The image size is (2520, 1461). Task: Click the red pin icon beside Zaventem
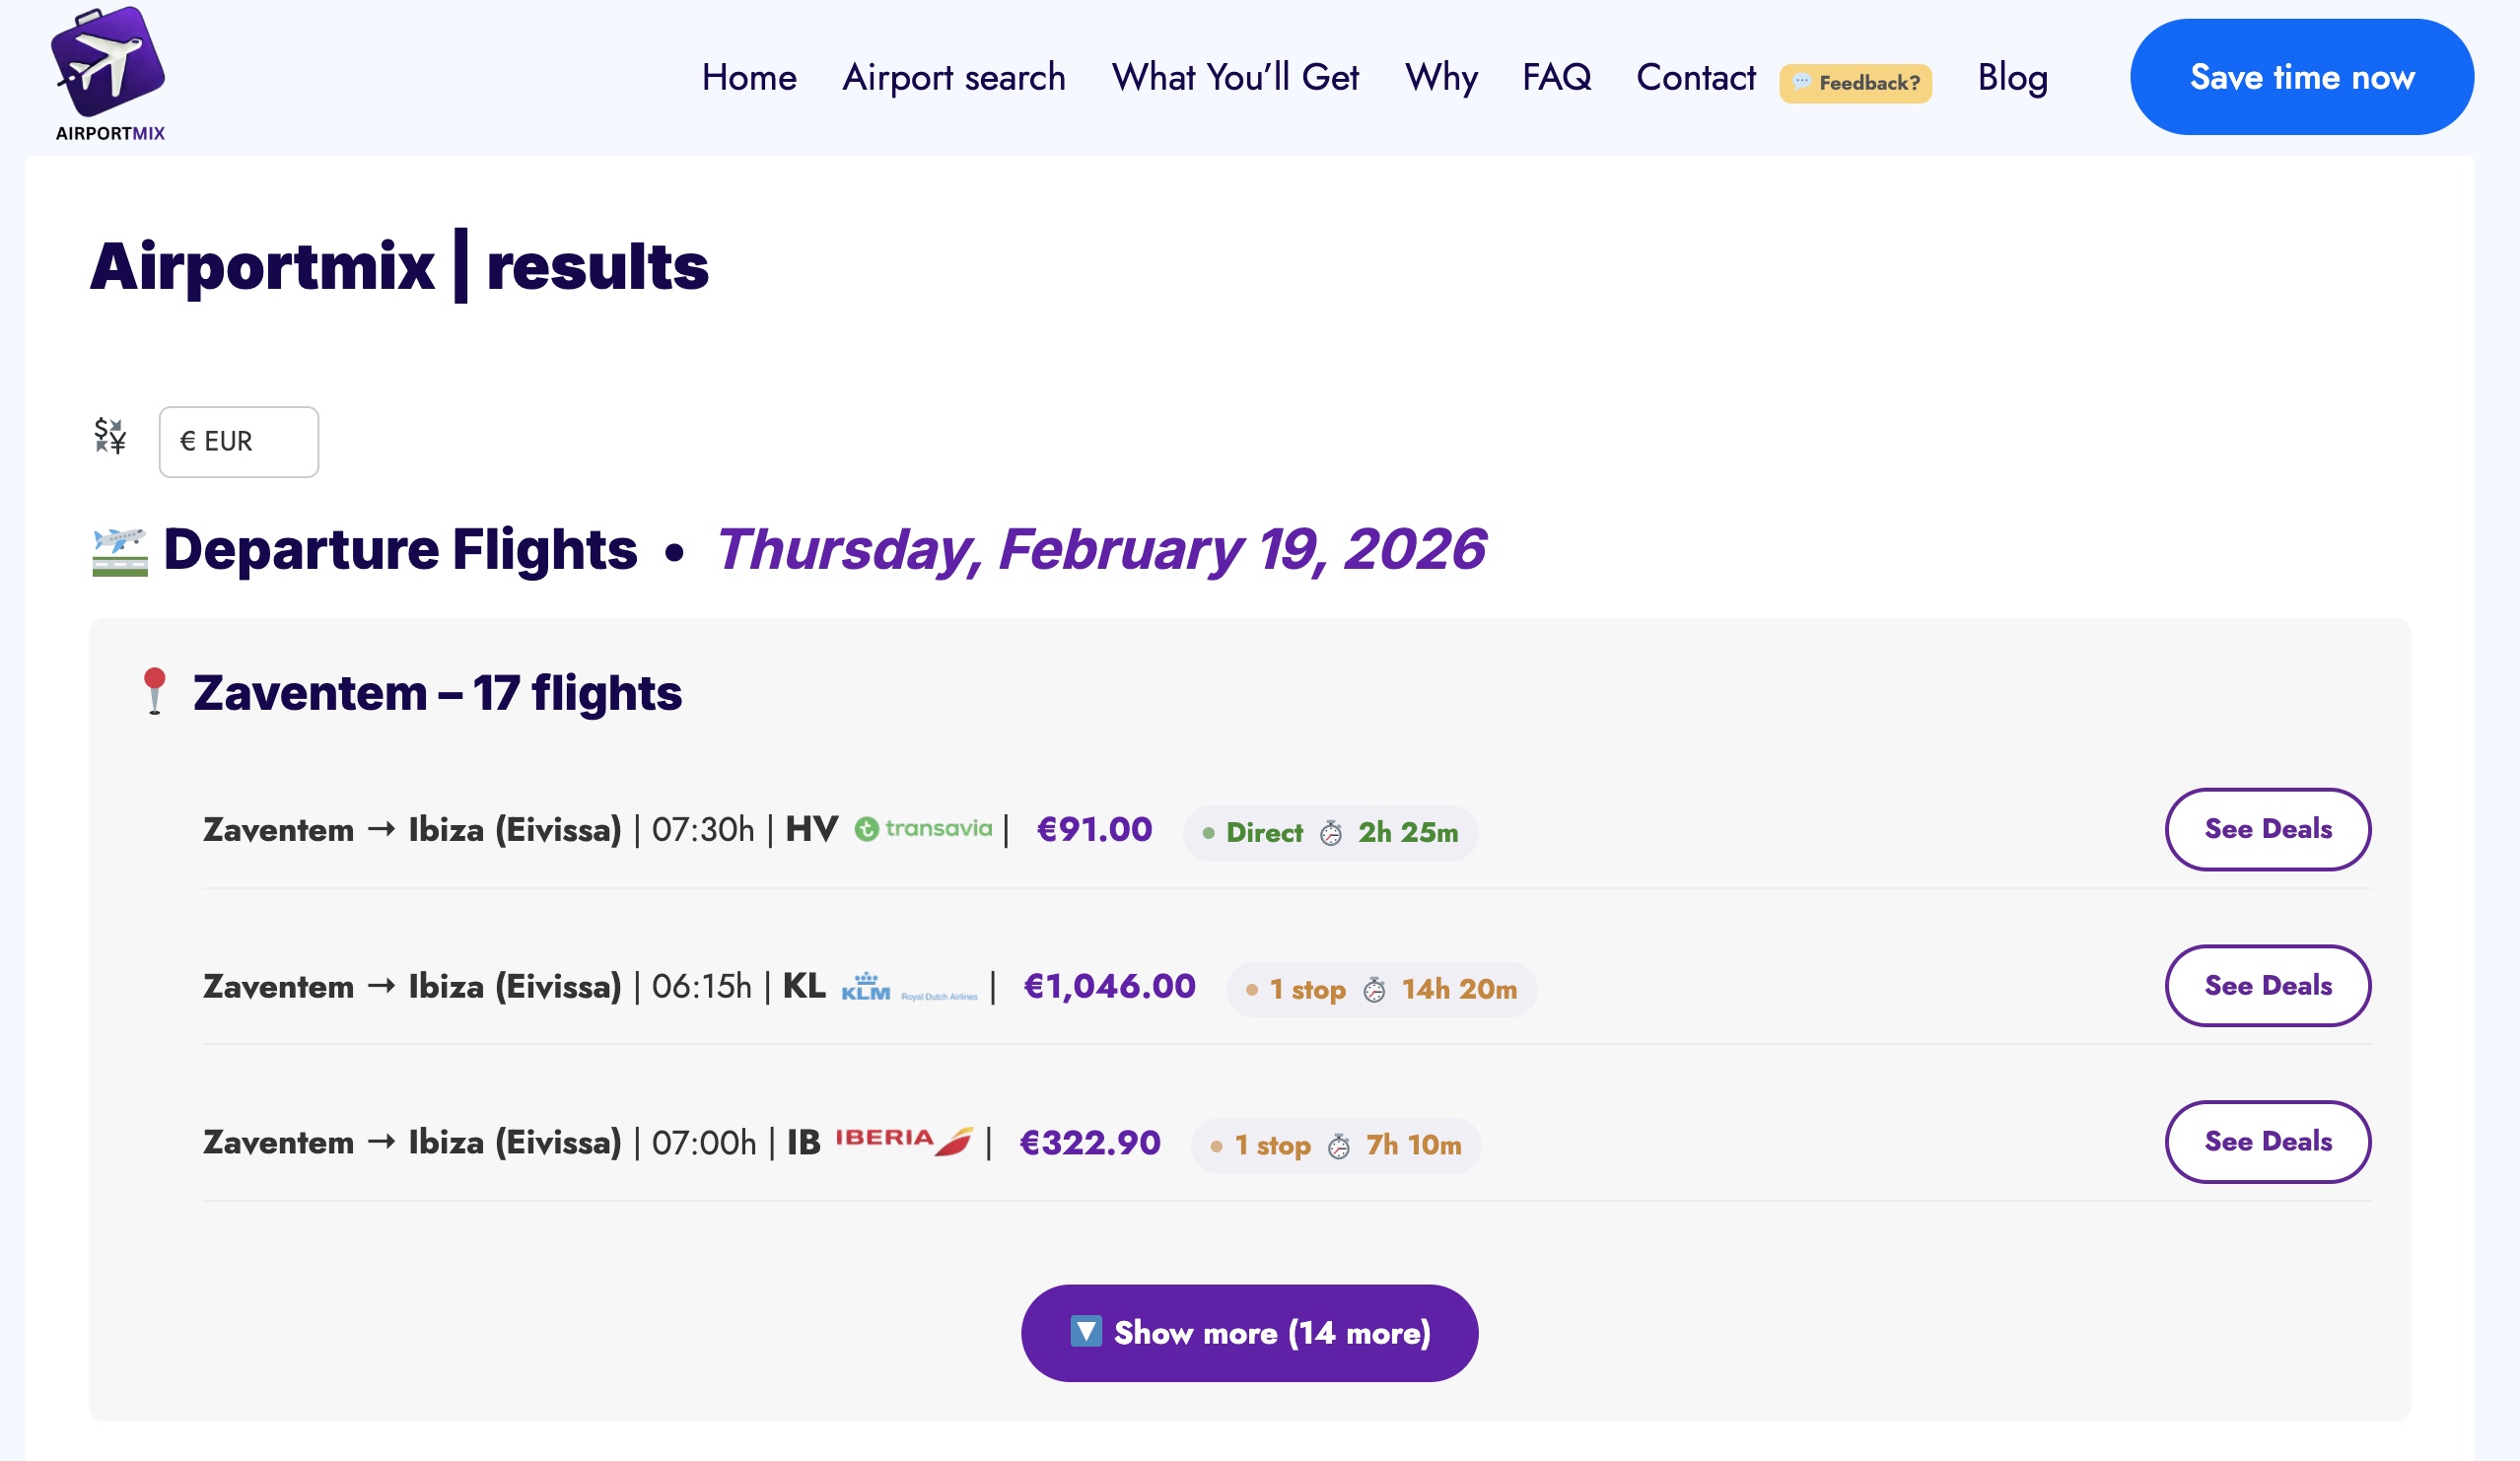156,691
